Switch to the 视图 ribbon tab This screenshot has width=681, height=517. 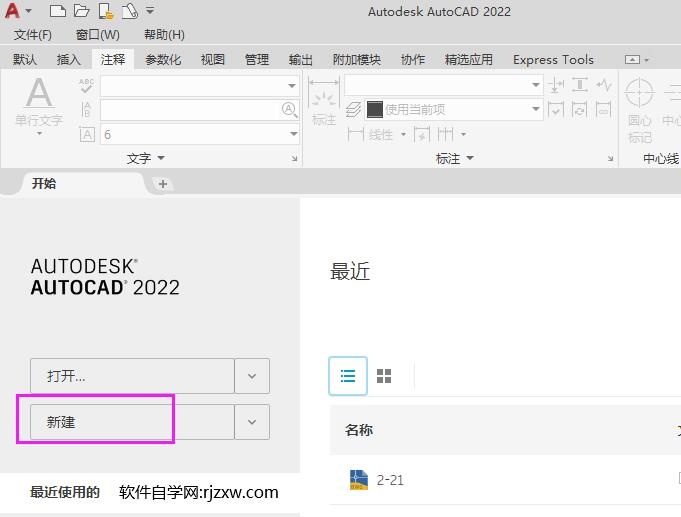(x=212, y=60)
